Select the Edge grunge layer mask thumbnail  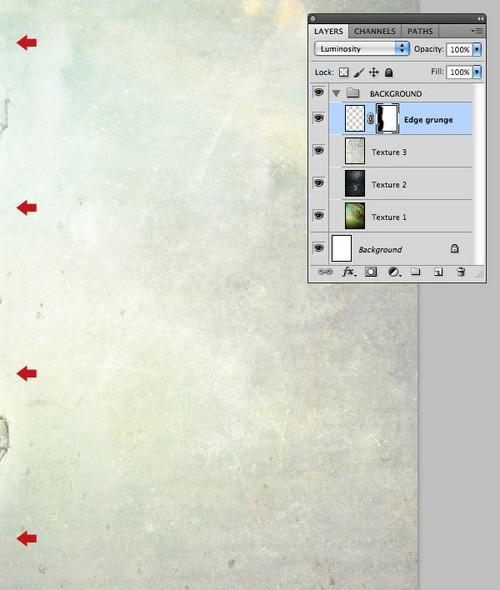click(x=388, y=119)
